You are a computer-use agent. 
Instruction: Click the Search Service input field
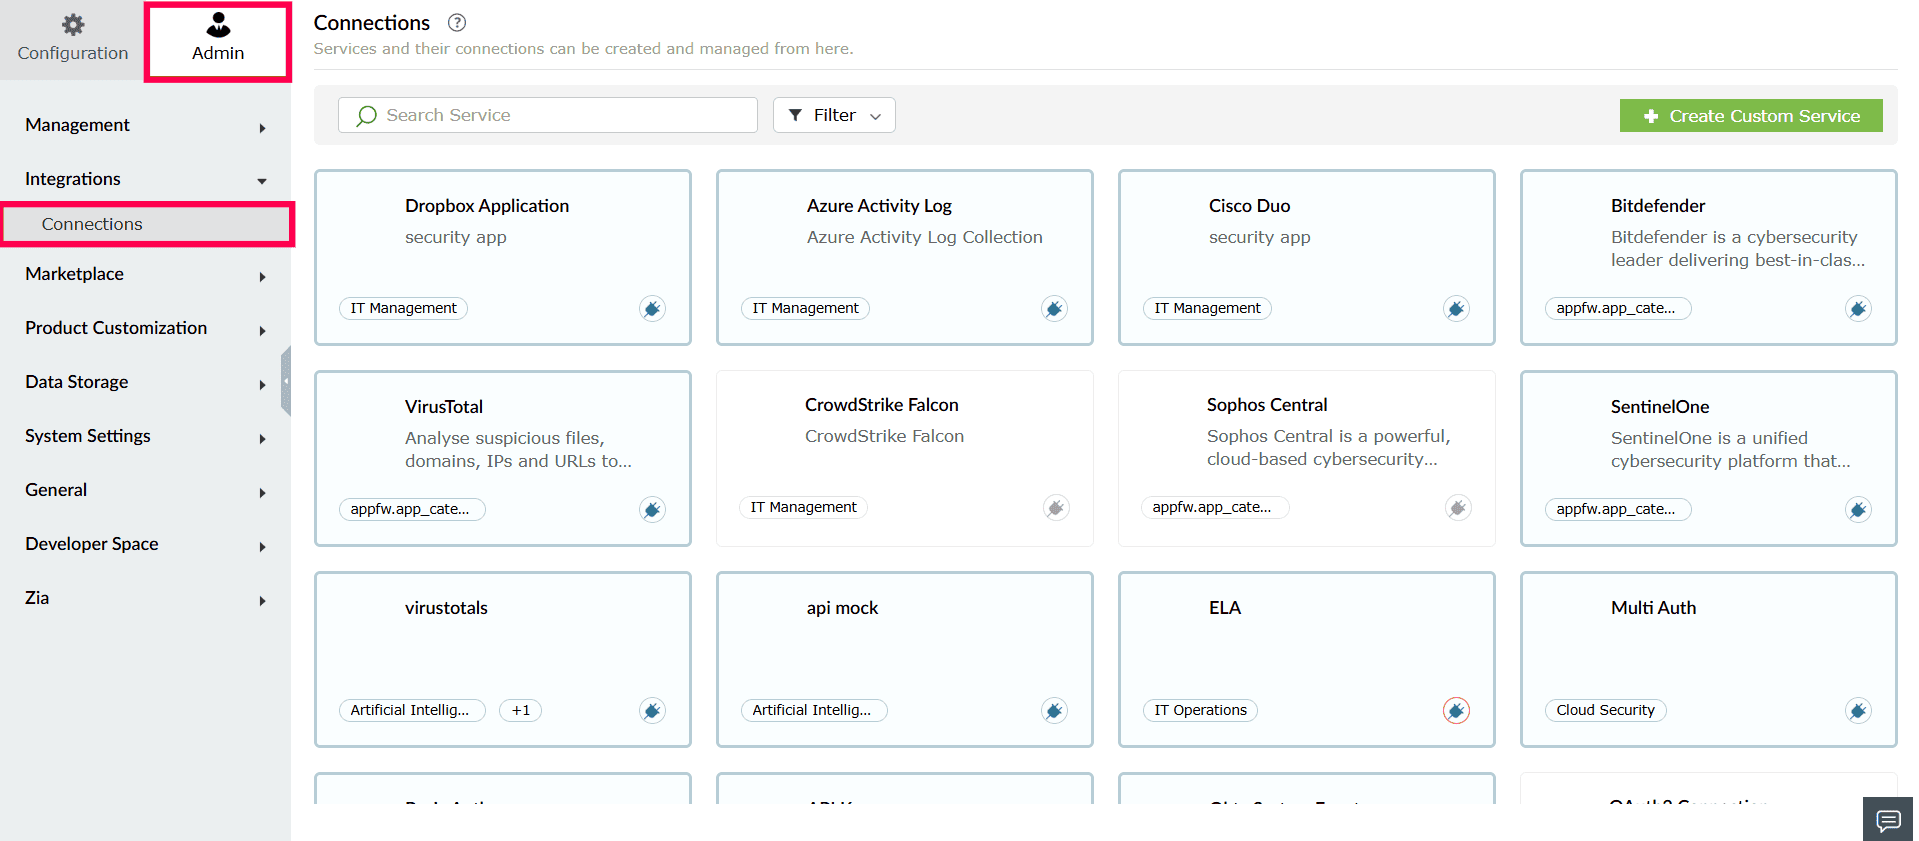(x=547, y=115)
